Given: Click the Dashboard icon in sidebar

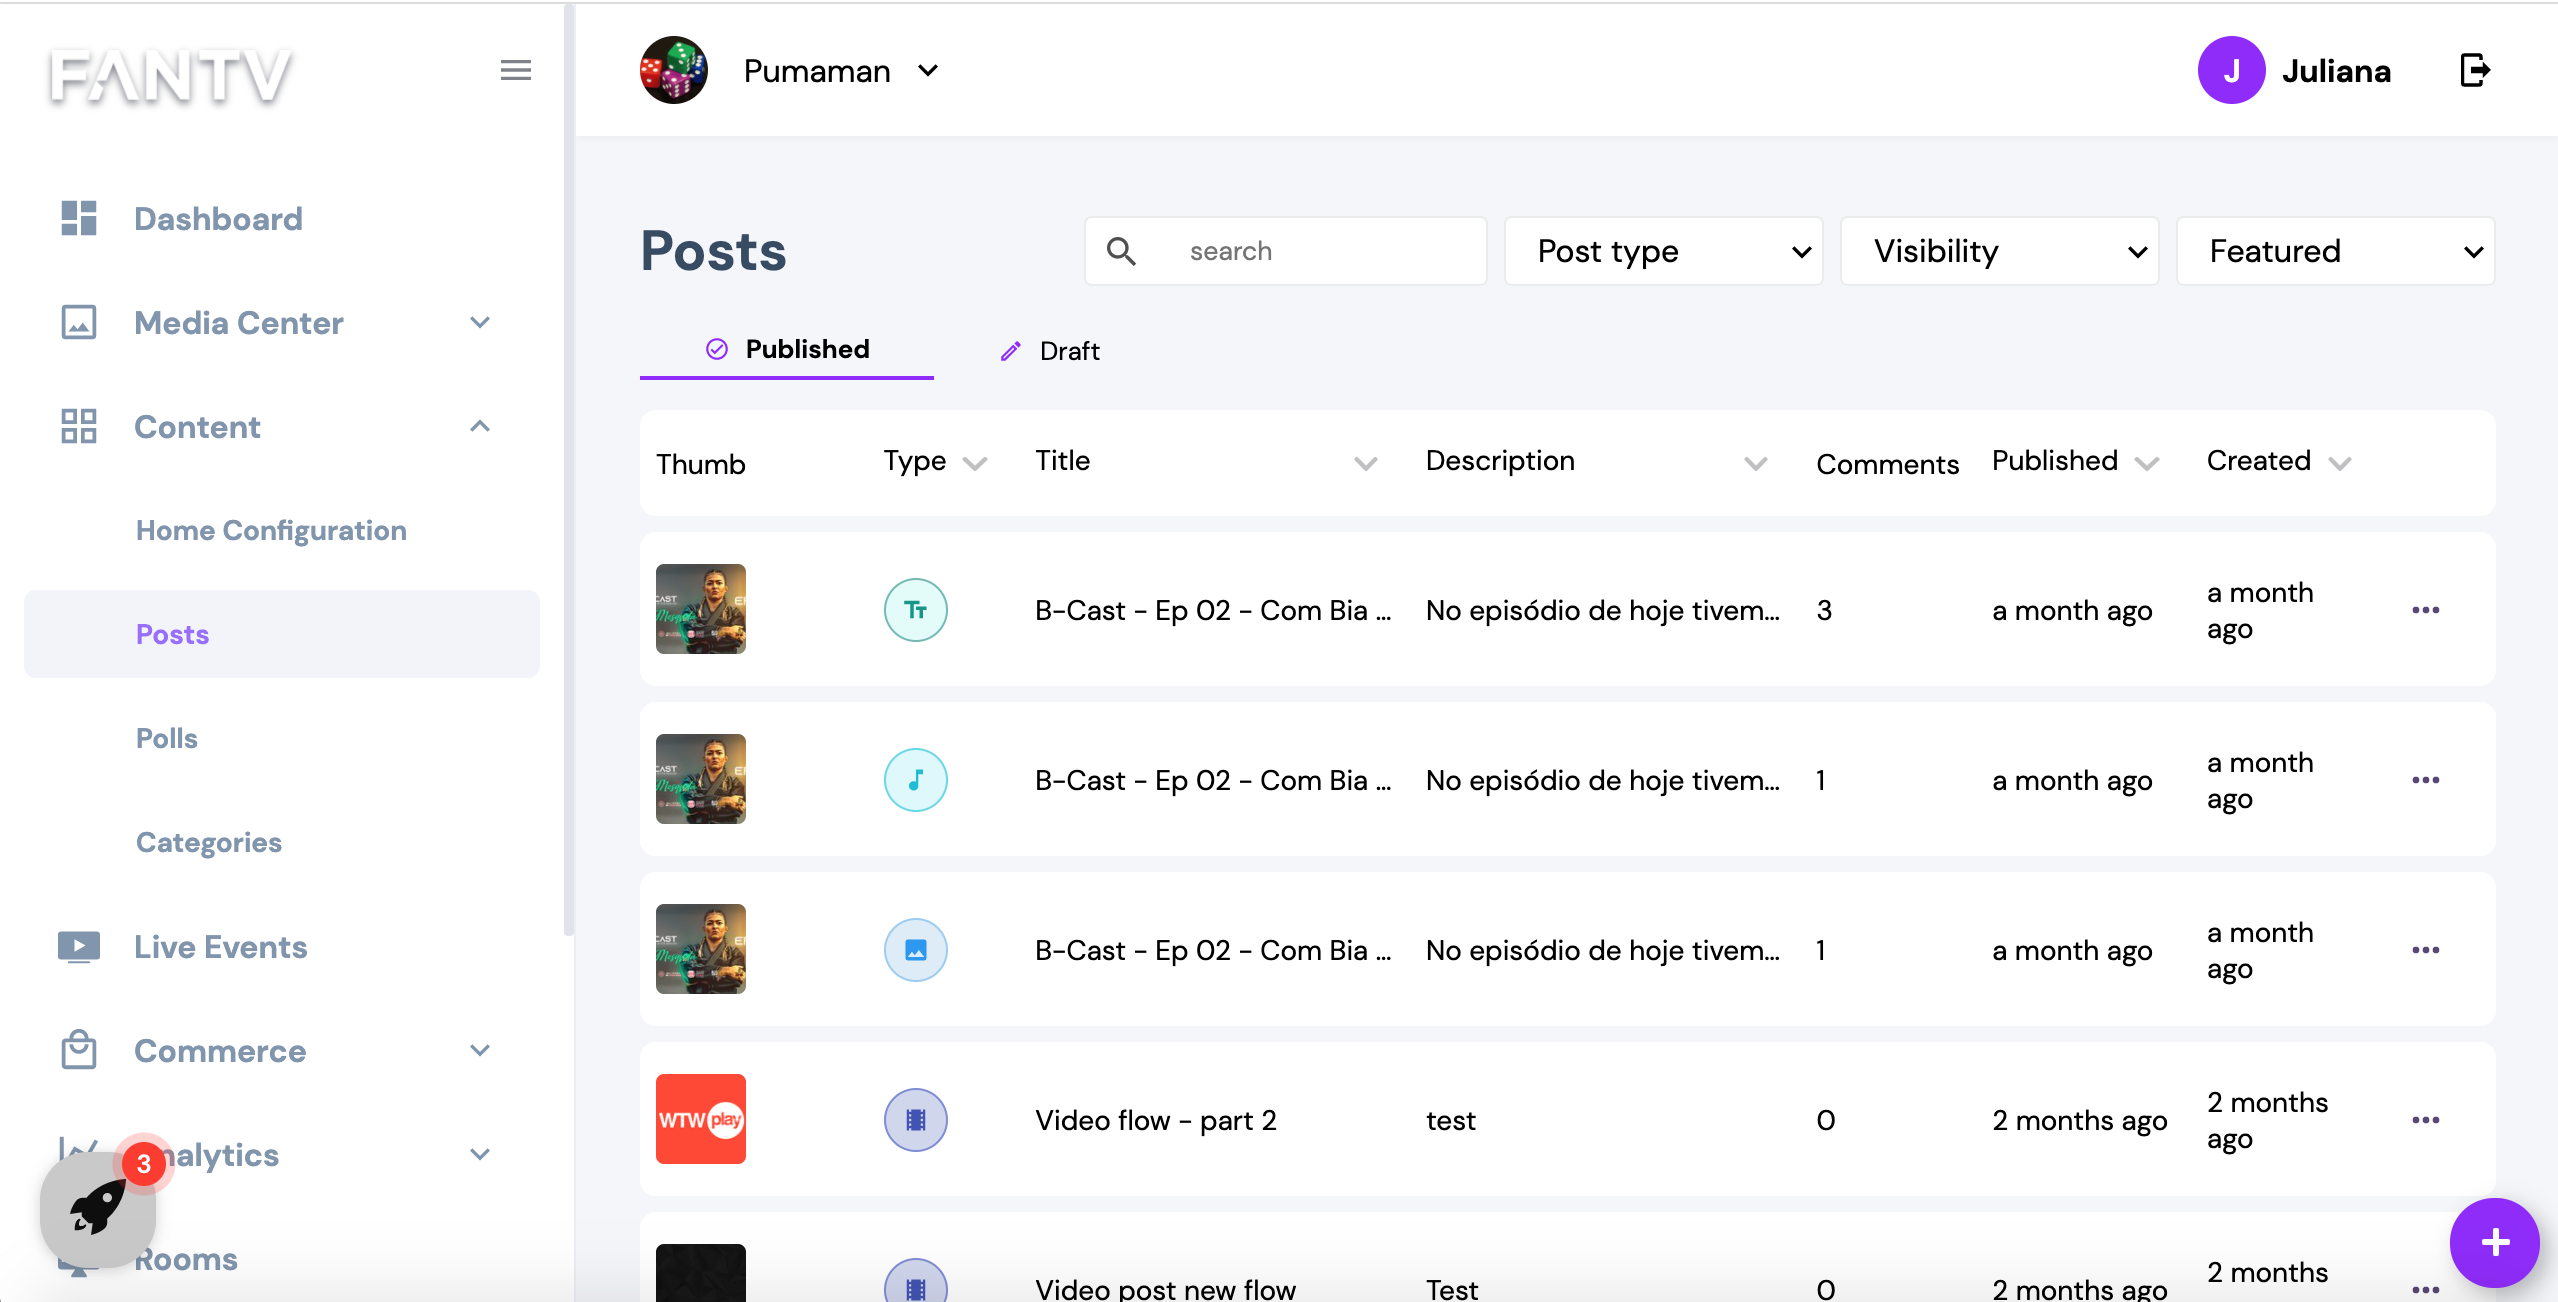Looking at the screenshot, I should (79, 218).
